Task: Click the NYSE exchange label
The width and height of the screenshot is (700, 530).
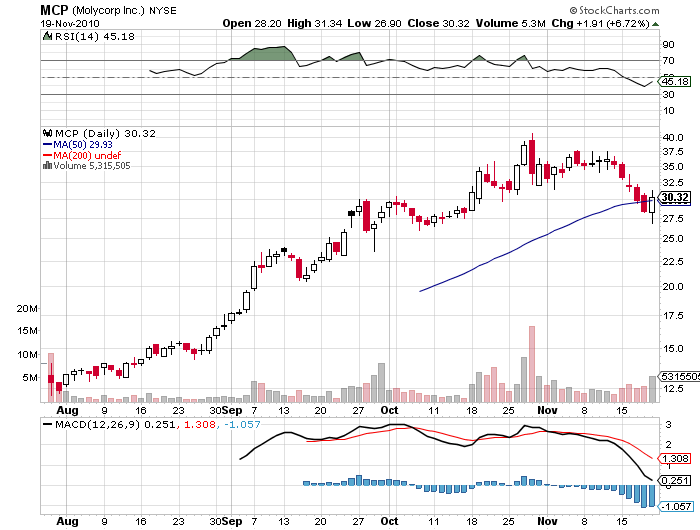Action: coord(163,11)
